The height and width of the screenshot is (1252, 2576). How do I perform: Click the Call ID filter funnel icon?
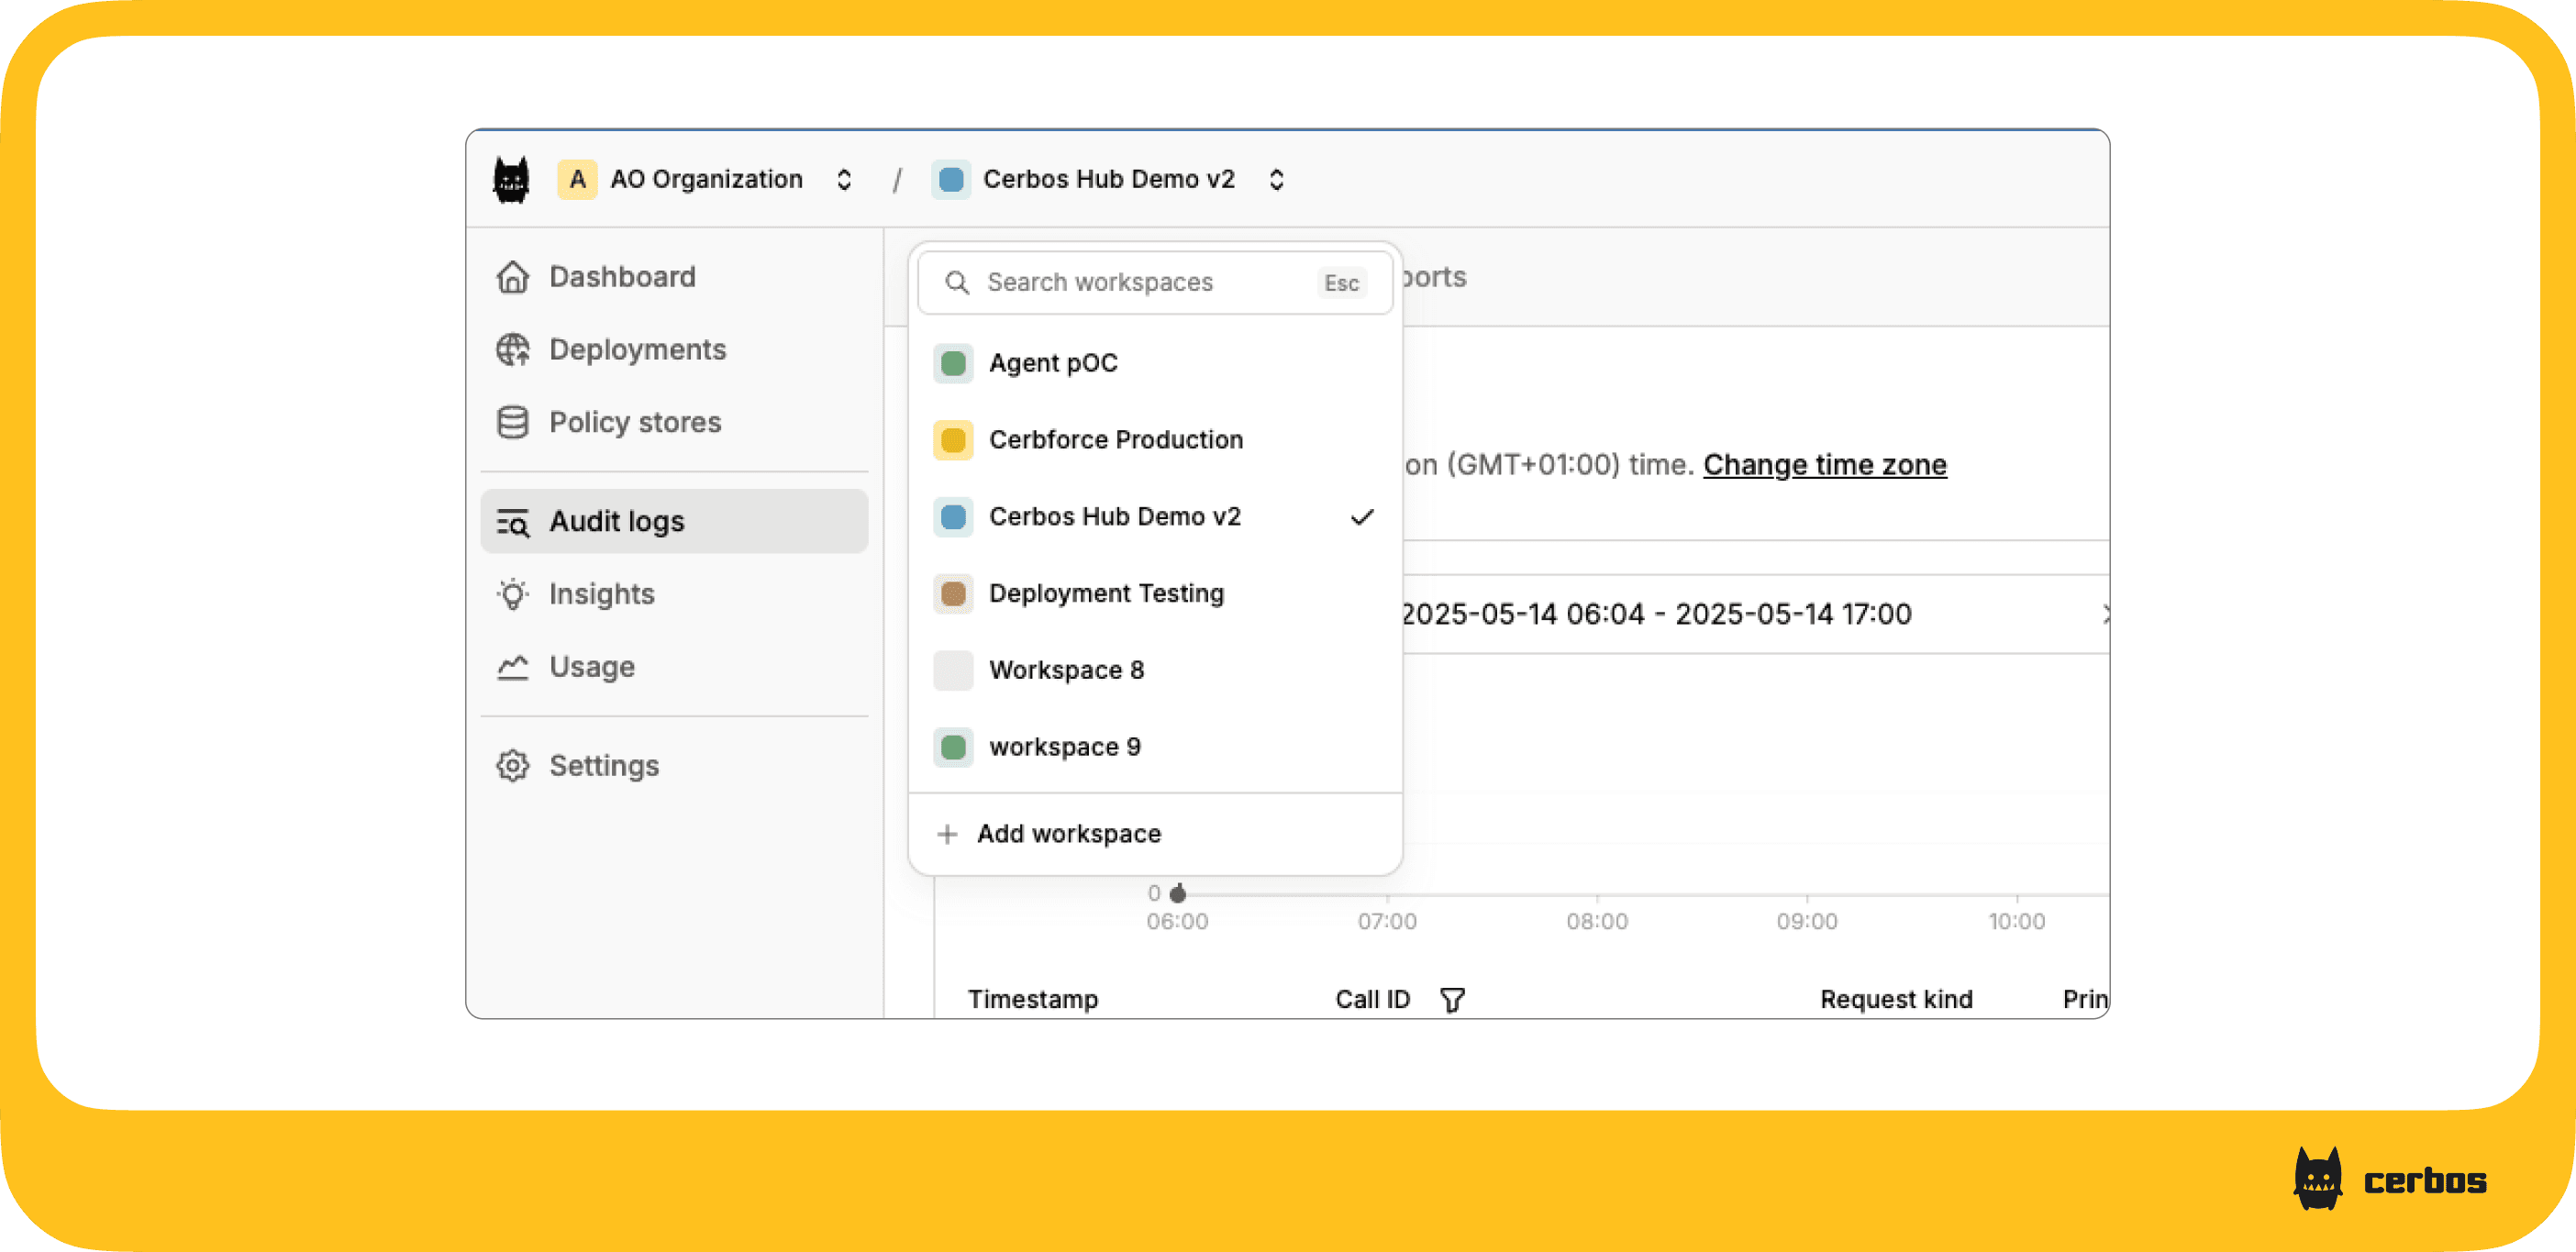point(1452,999)
